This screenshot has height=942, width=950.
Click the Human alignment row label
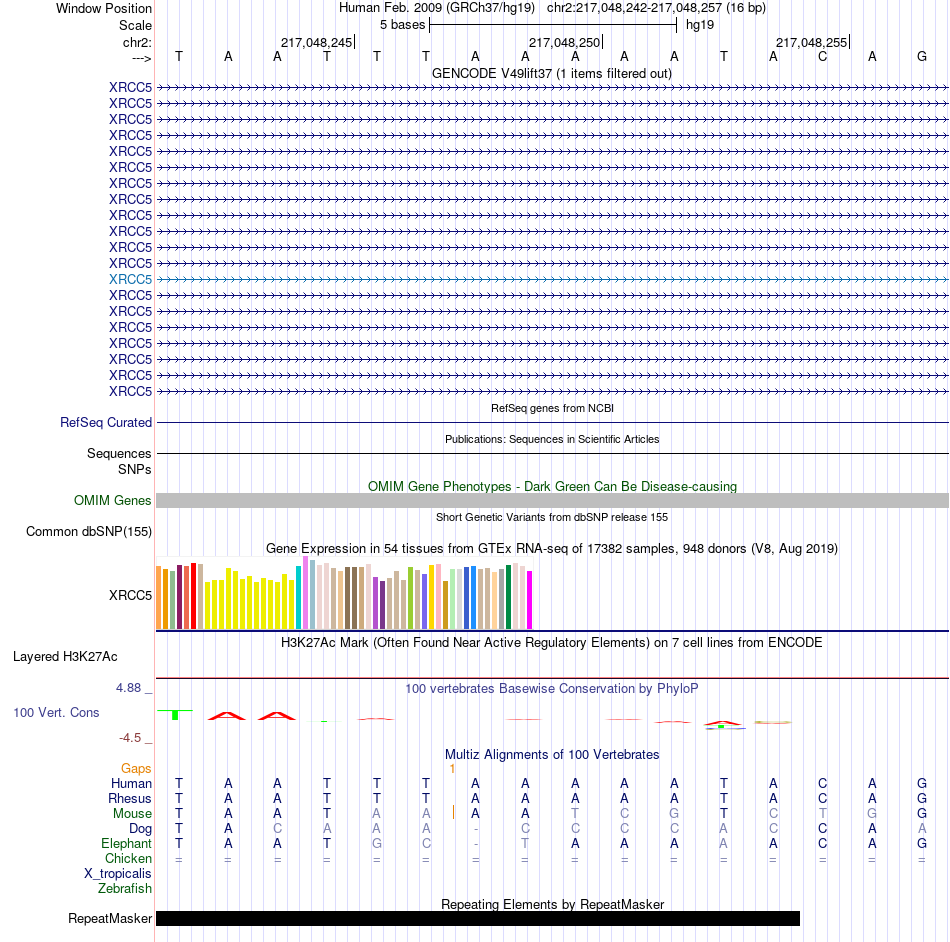[131, 783]
